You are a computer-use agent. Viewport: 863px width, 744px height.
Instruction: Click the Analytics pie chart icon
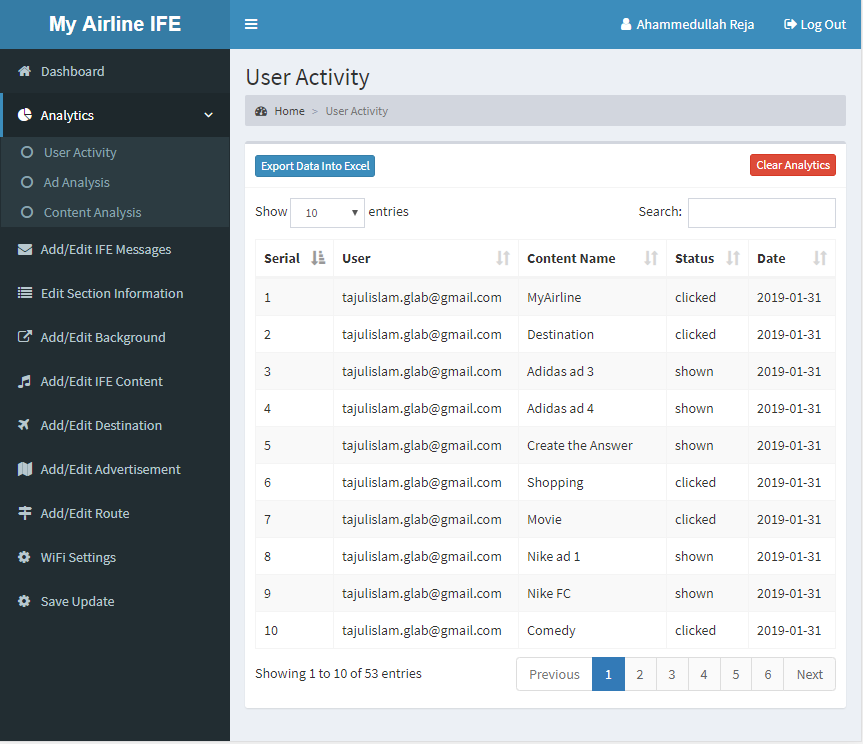click(25, 115)
